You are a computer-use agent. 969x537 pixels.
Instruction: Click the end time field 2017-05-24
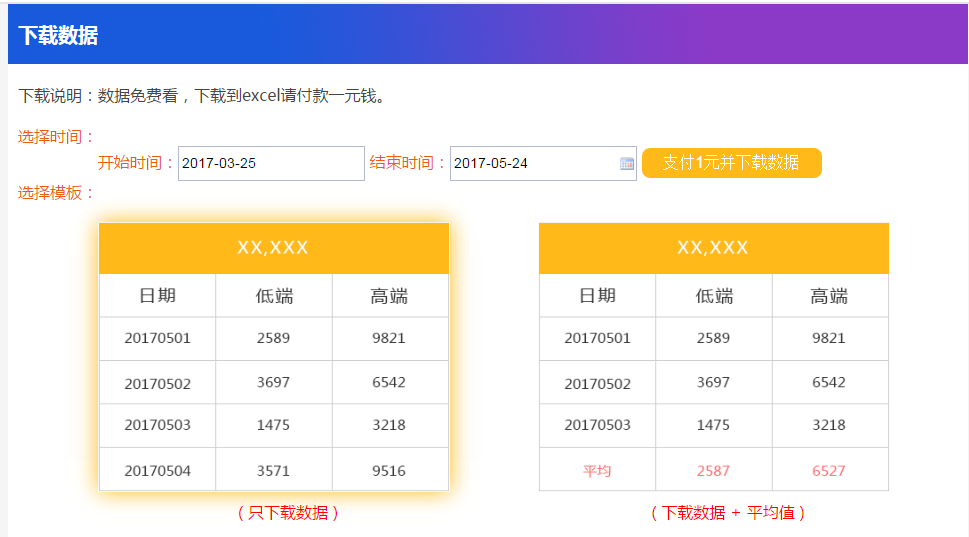tap(543, 164)
